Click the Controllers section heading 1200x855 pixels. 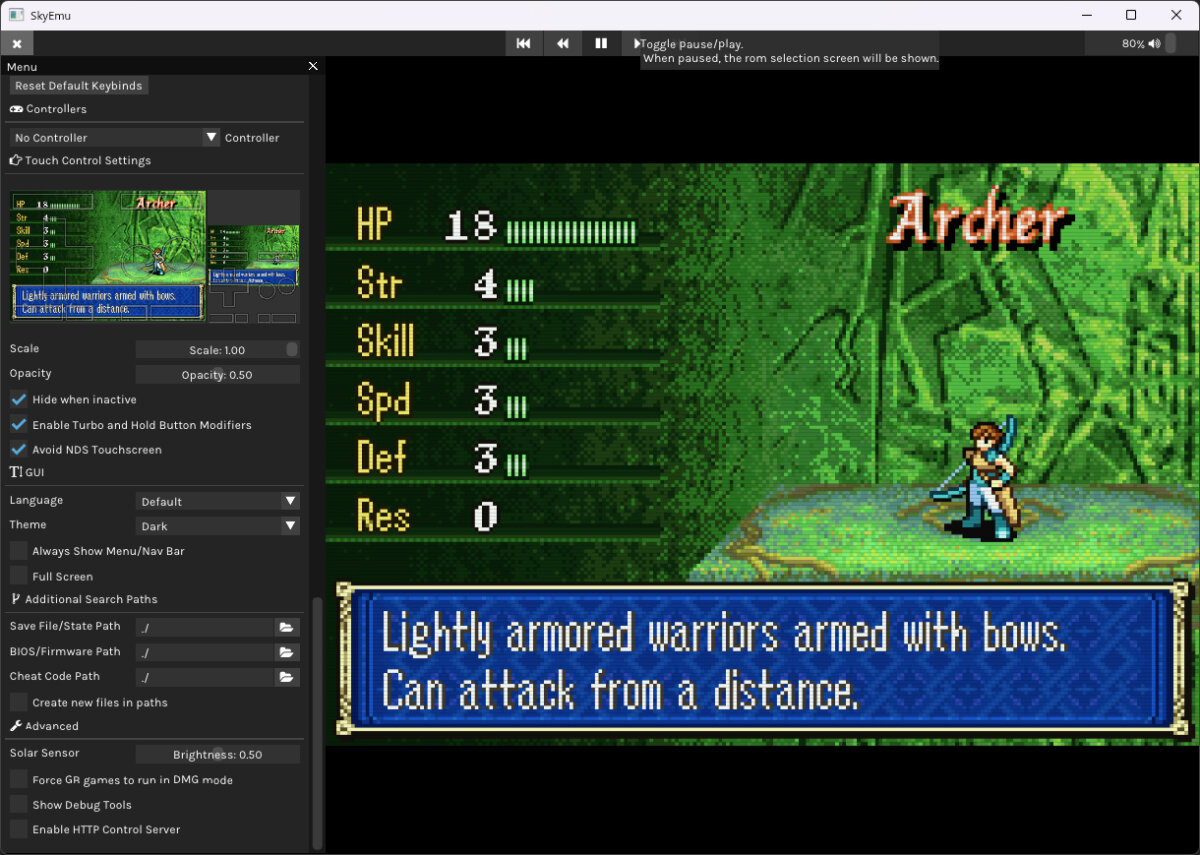(56, 109)
